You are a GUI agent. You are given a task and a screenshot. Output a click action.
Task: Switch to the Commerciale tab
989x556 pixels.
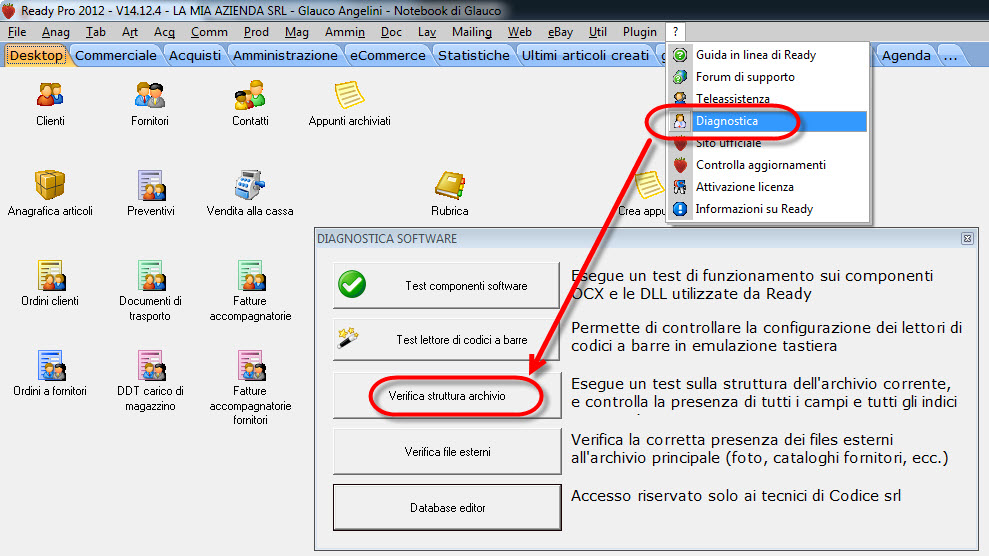click(115, 55)
